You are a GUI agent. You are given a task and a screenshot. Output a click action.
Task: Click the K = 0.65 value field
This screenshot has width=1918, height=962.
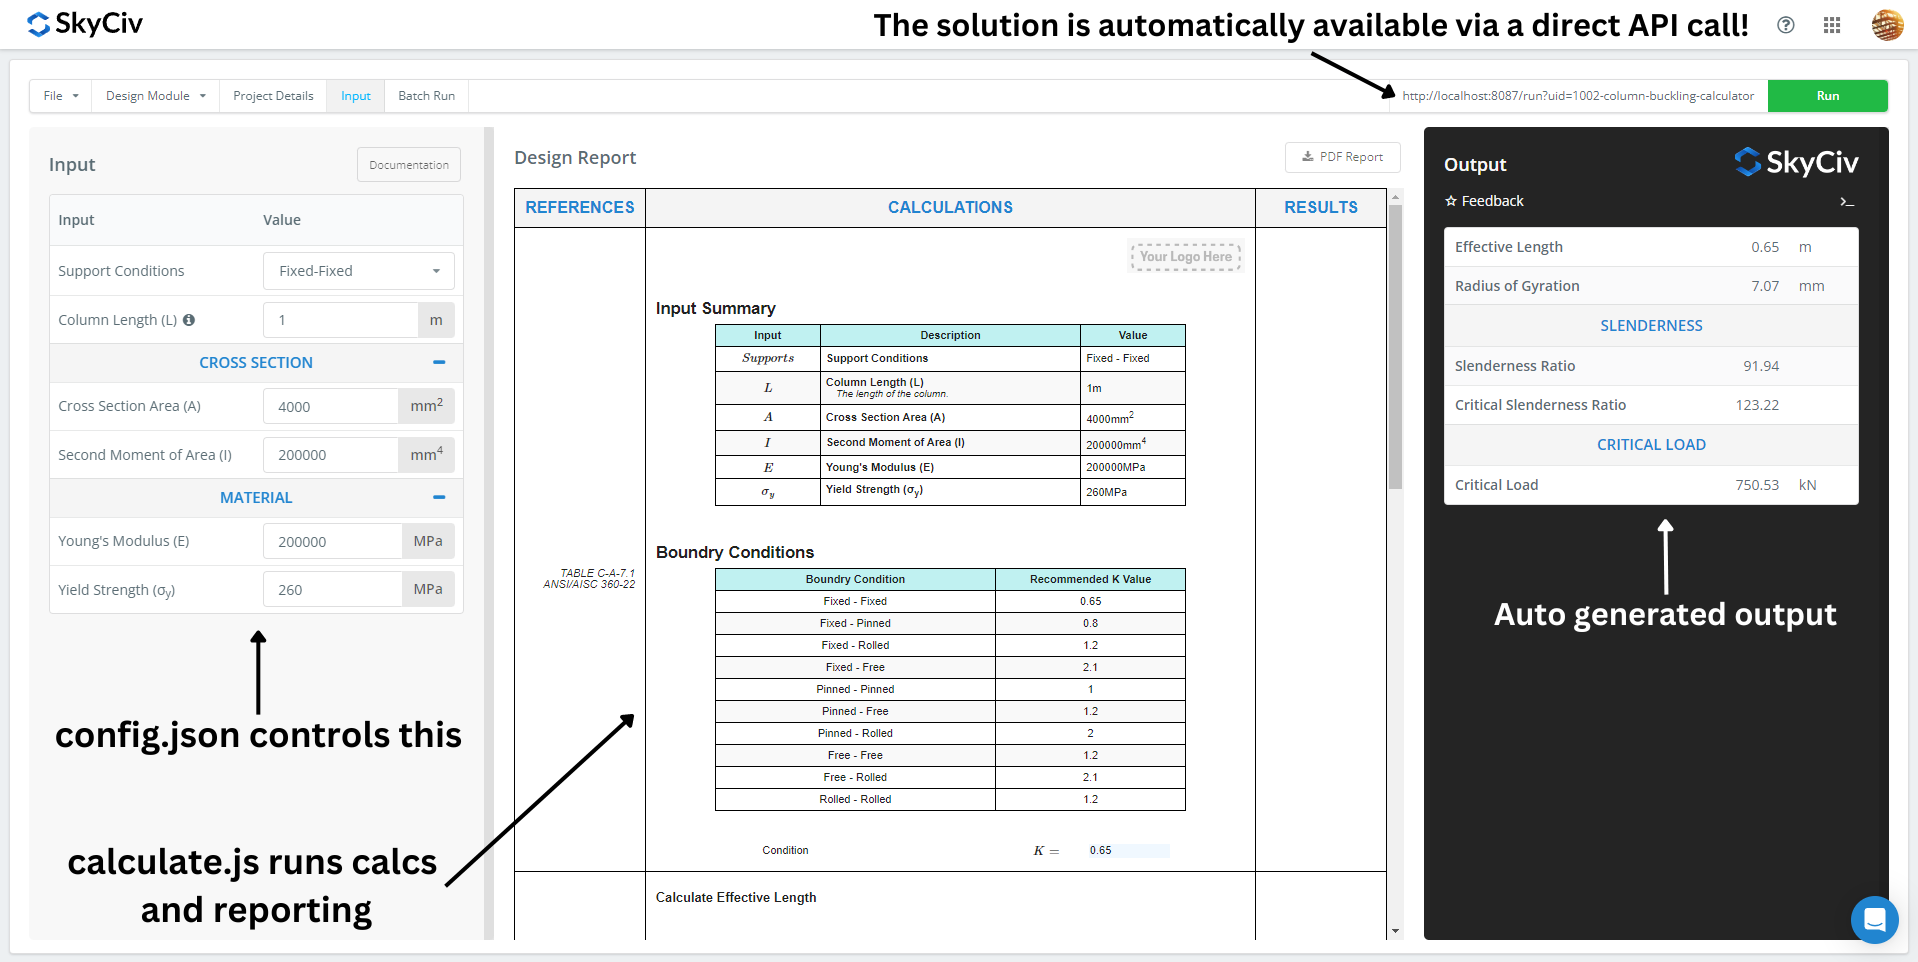click(1129, 851)
